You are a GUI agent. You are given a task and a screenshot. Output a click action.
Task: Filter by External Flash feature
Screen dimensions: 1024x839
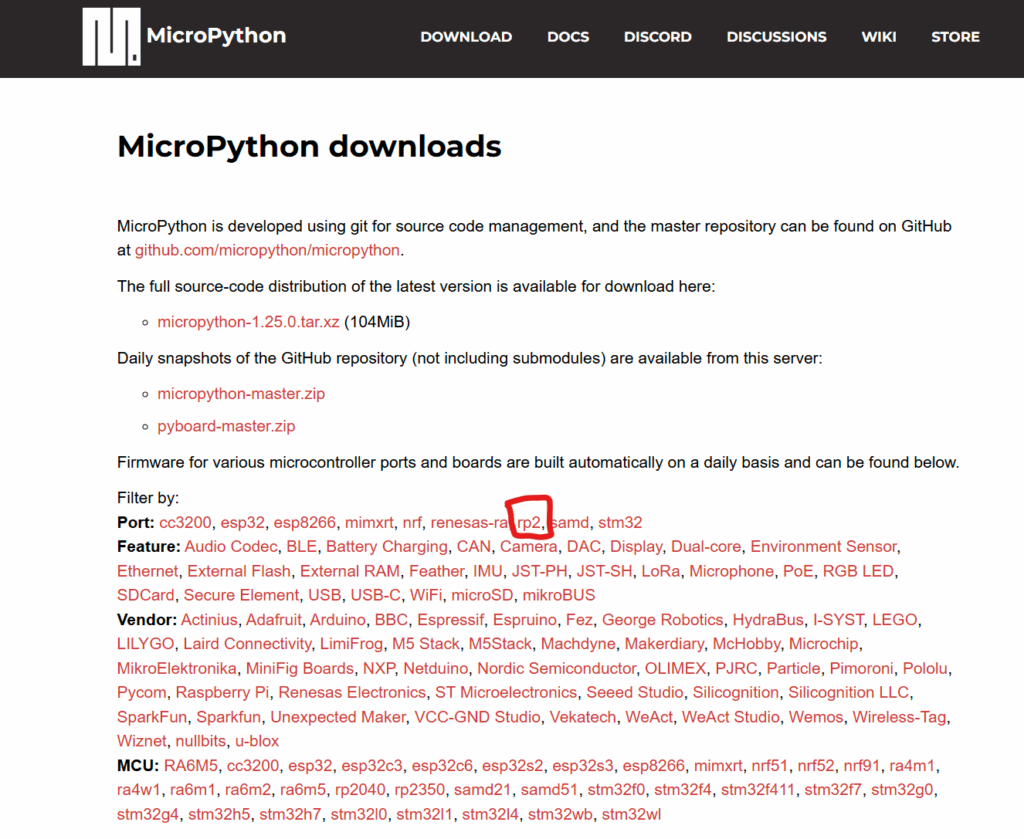[x=239, y=571]
